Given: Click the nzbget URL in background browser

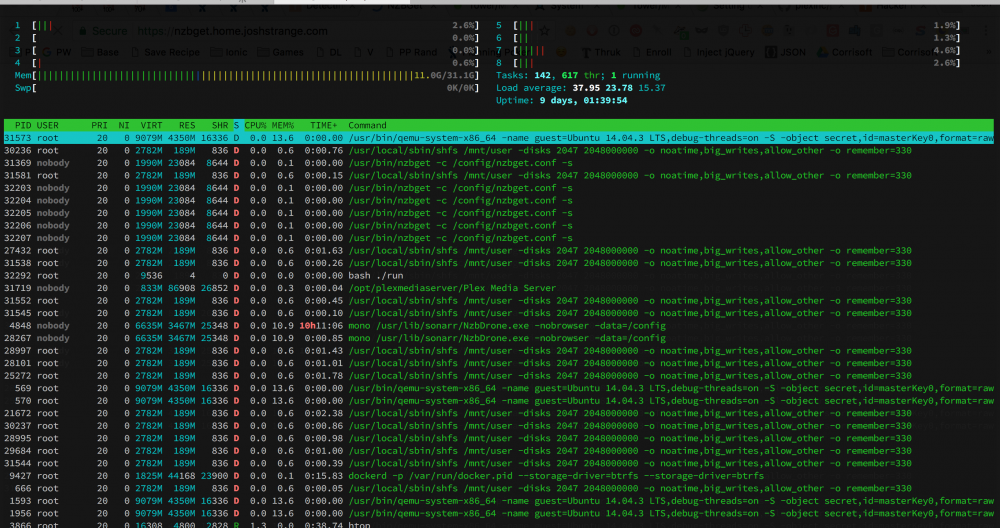Looking at the screenshot, I should pyautogui.click(x=233, y=31).
